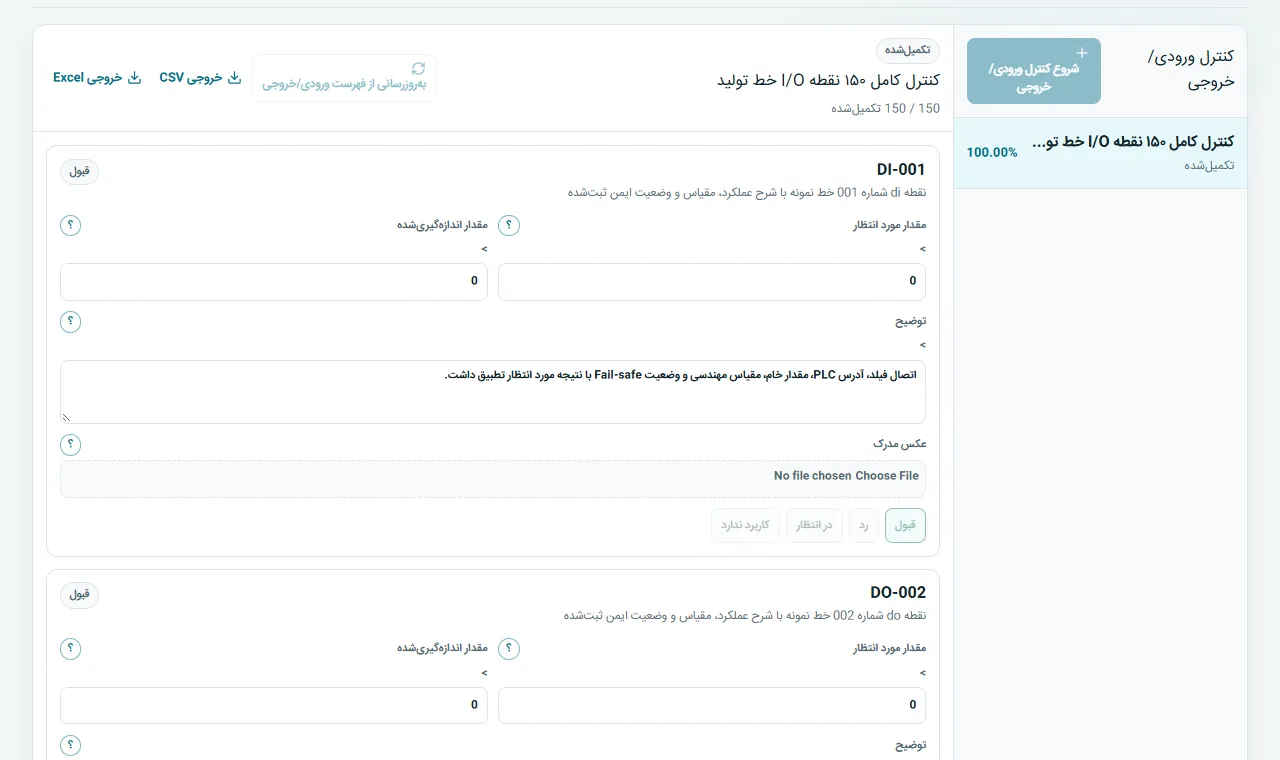Focus the DI-001 description textarea
The width and height of the screenshot is (1280, 760).
[493, 392]
